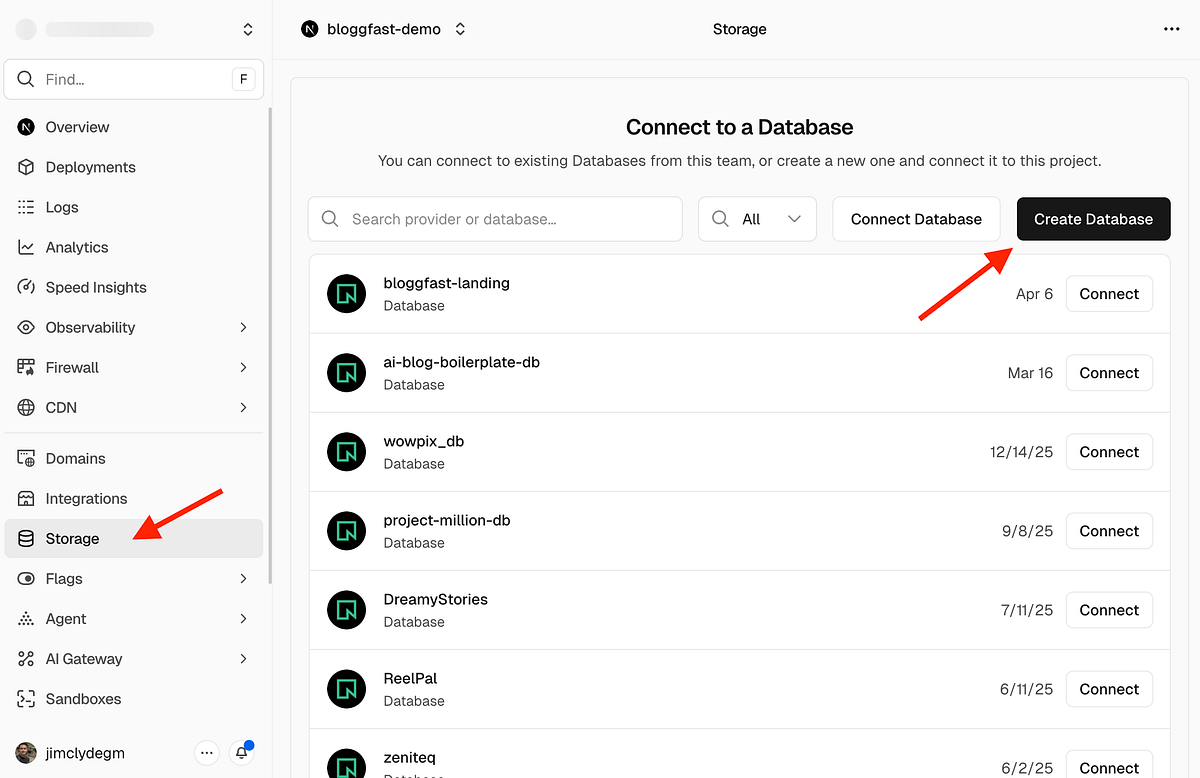Click the Logs list icon
Viewport: 1200px width, 778px height.
pos(26,207)
